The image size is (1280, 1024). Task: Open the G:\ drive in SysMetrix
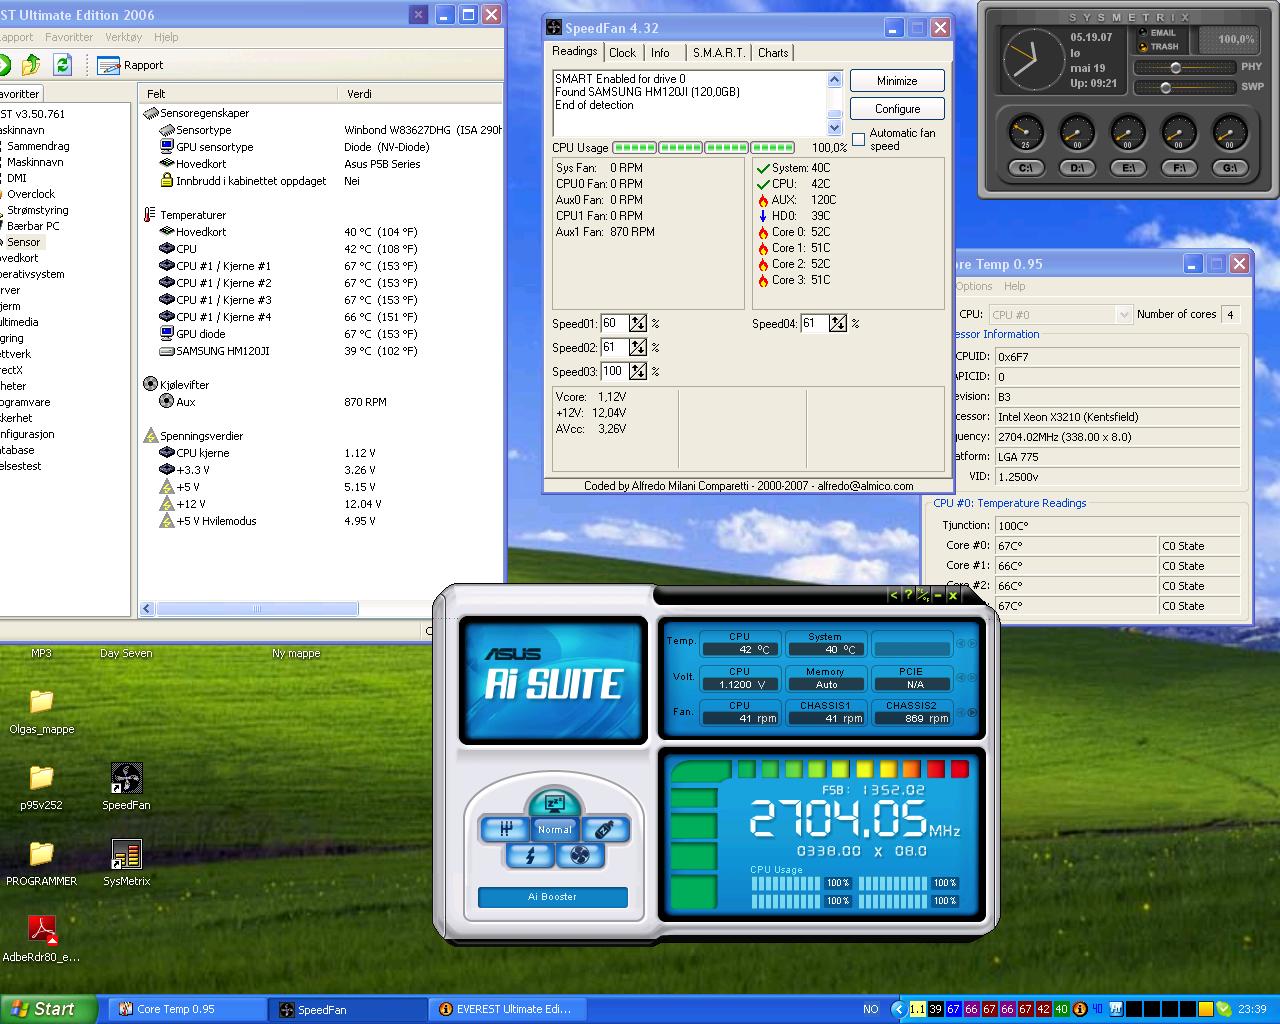(x=1230, y=167)
